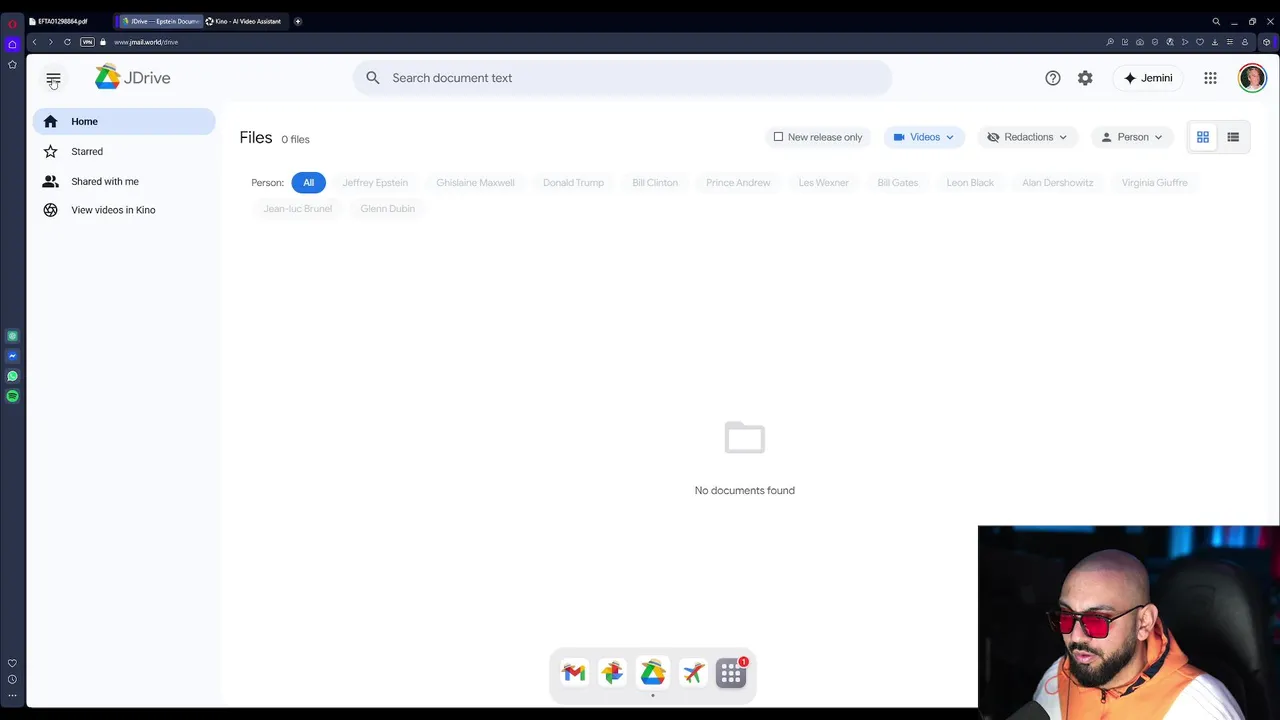Select the All person filter chip

pos(308,183)
